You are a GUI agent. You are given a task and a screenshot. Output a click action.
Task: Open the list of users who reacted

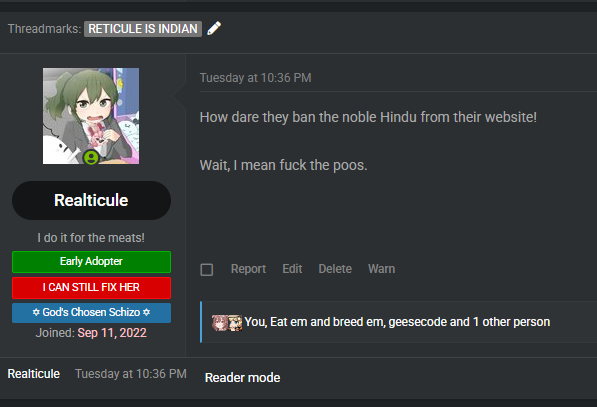397,322
